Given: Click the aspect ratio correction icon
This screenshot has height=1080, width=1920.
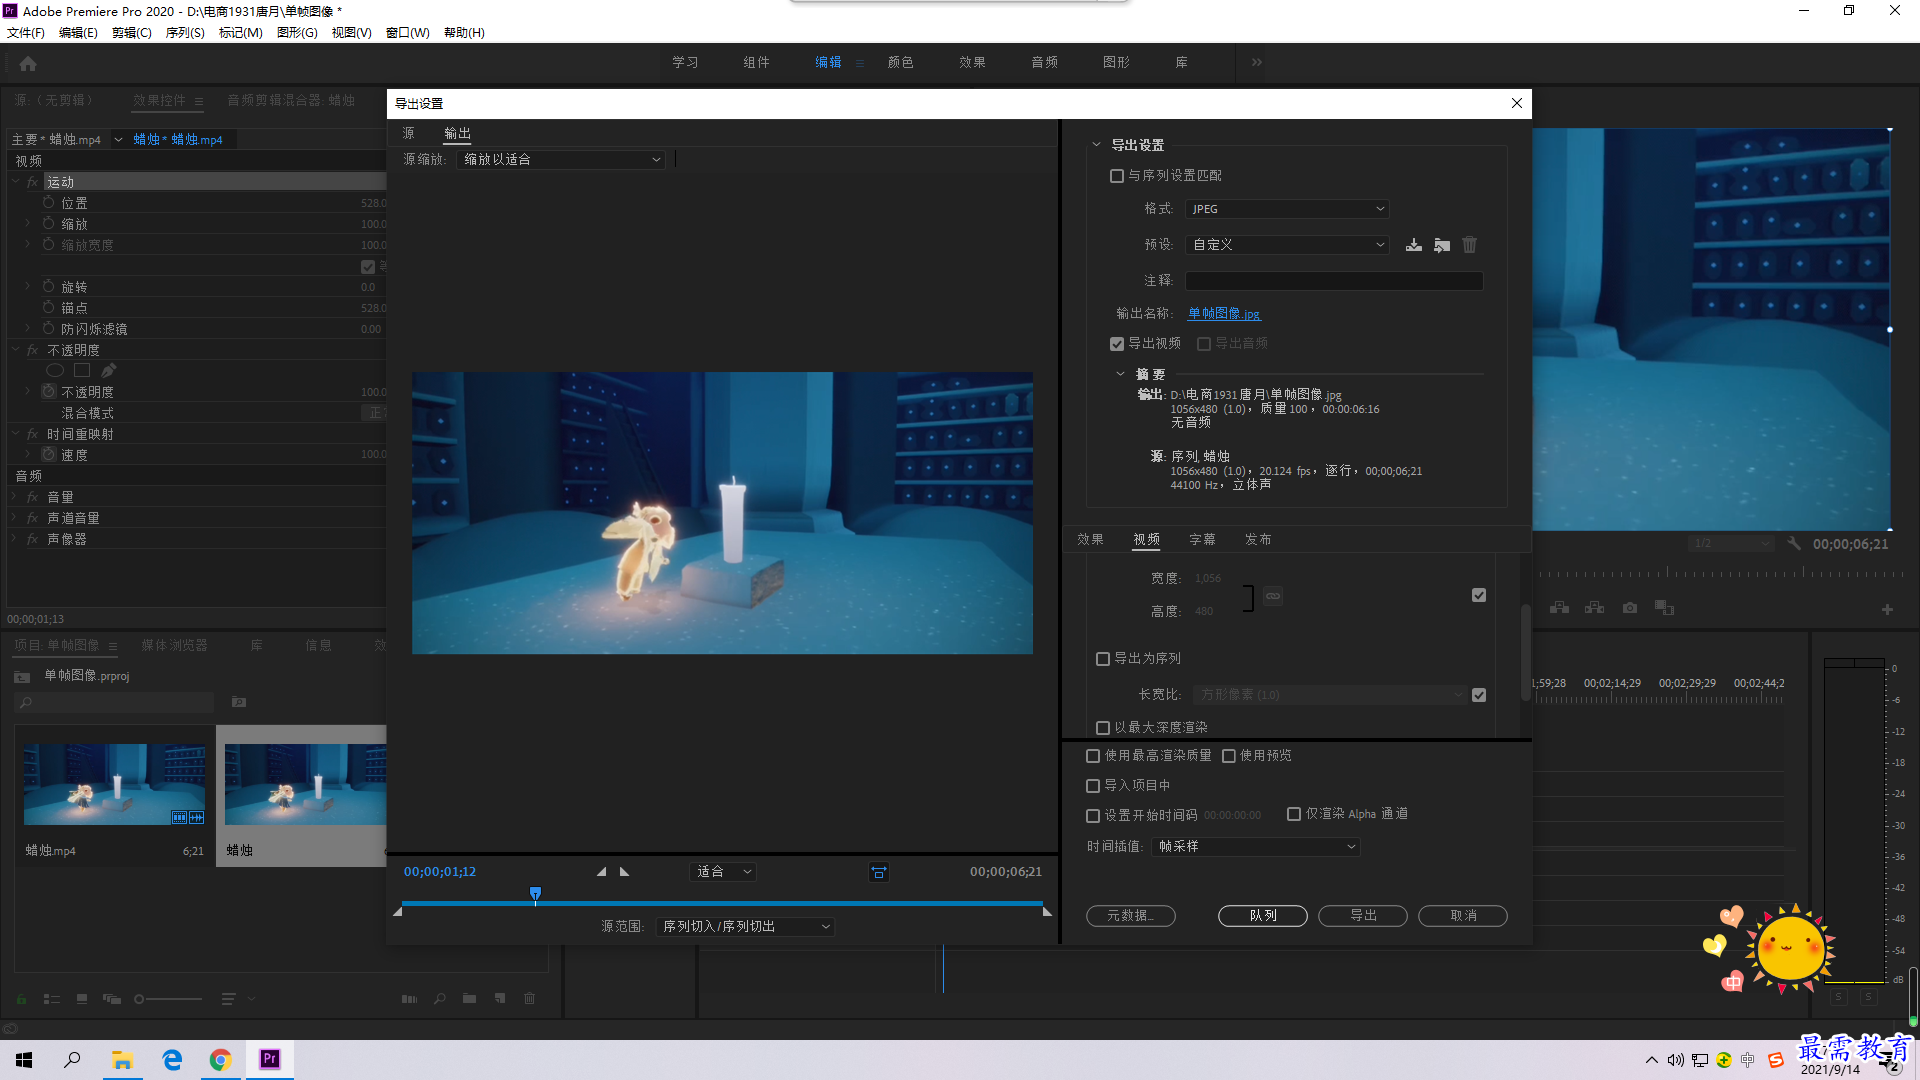Looking at the screenshot, I should (x=878, y=872).
